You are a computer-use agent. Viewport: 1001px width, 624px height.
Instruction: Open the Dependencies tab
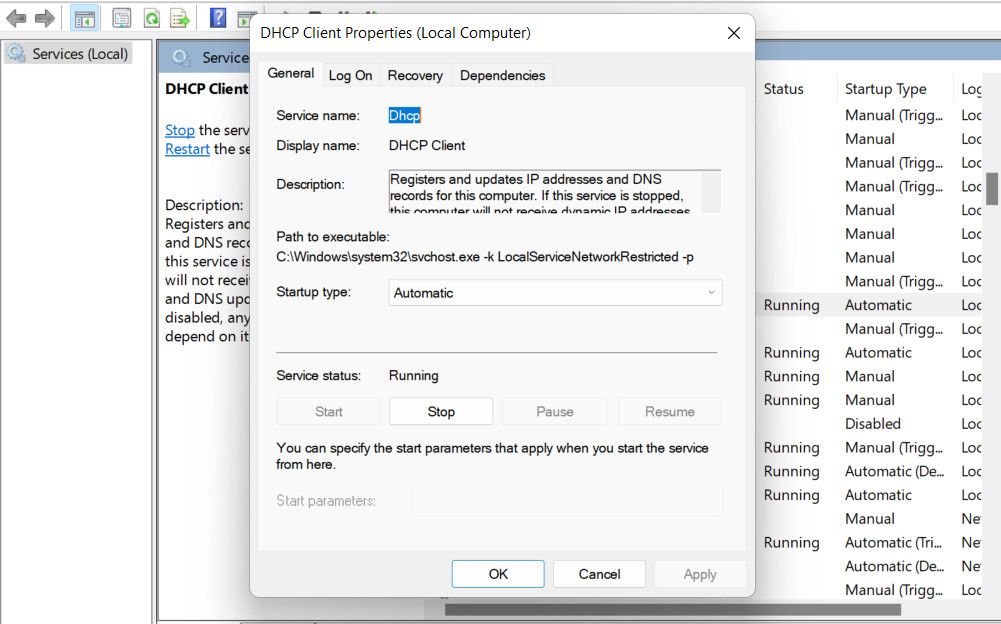pyautogui.click(x=502, y=75)
